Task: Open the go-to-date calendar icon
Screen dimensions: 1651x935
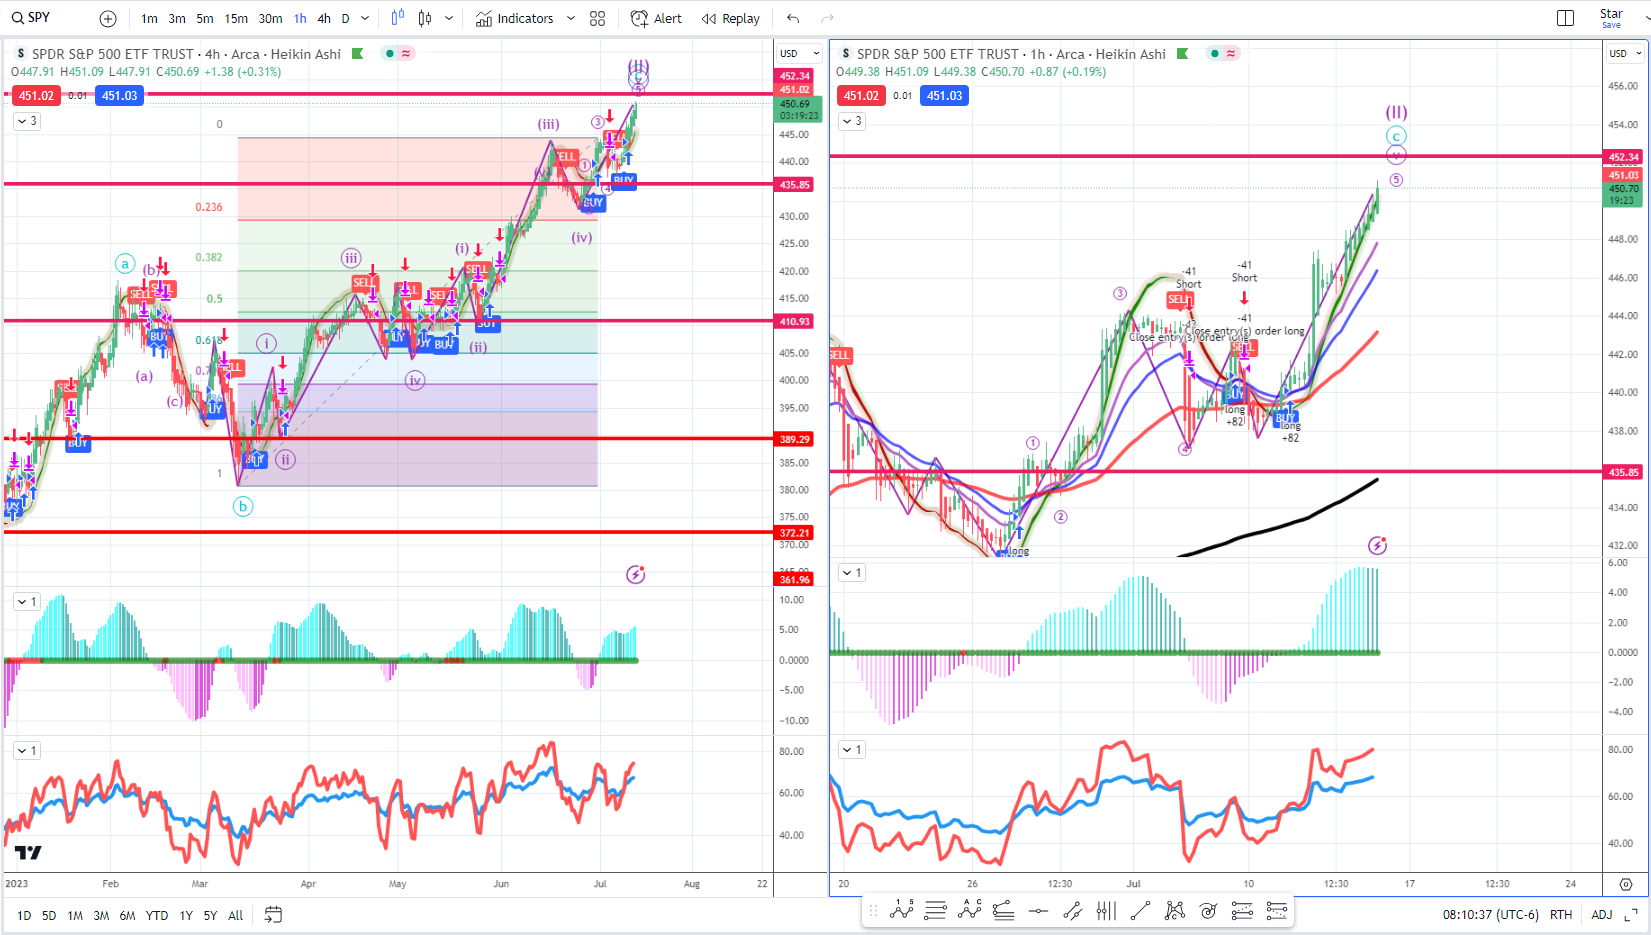Action: [x=273, y=914]
